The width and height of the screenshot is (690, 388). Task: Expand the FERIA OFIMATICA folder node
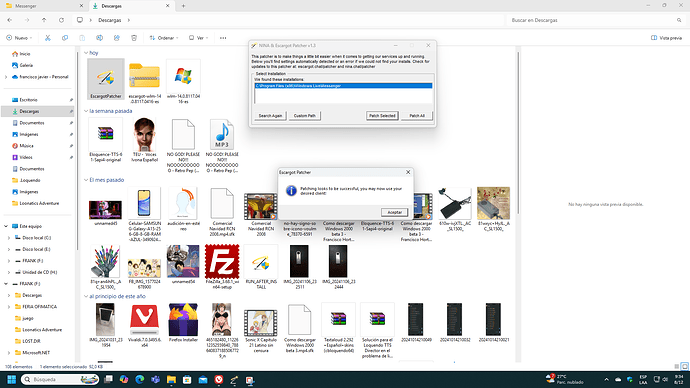9,307
